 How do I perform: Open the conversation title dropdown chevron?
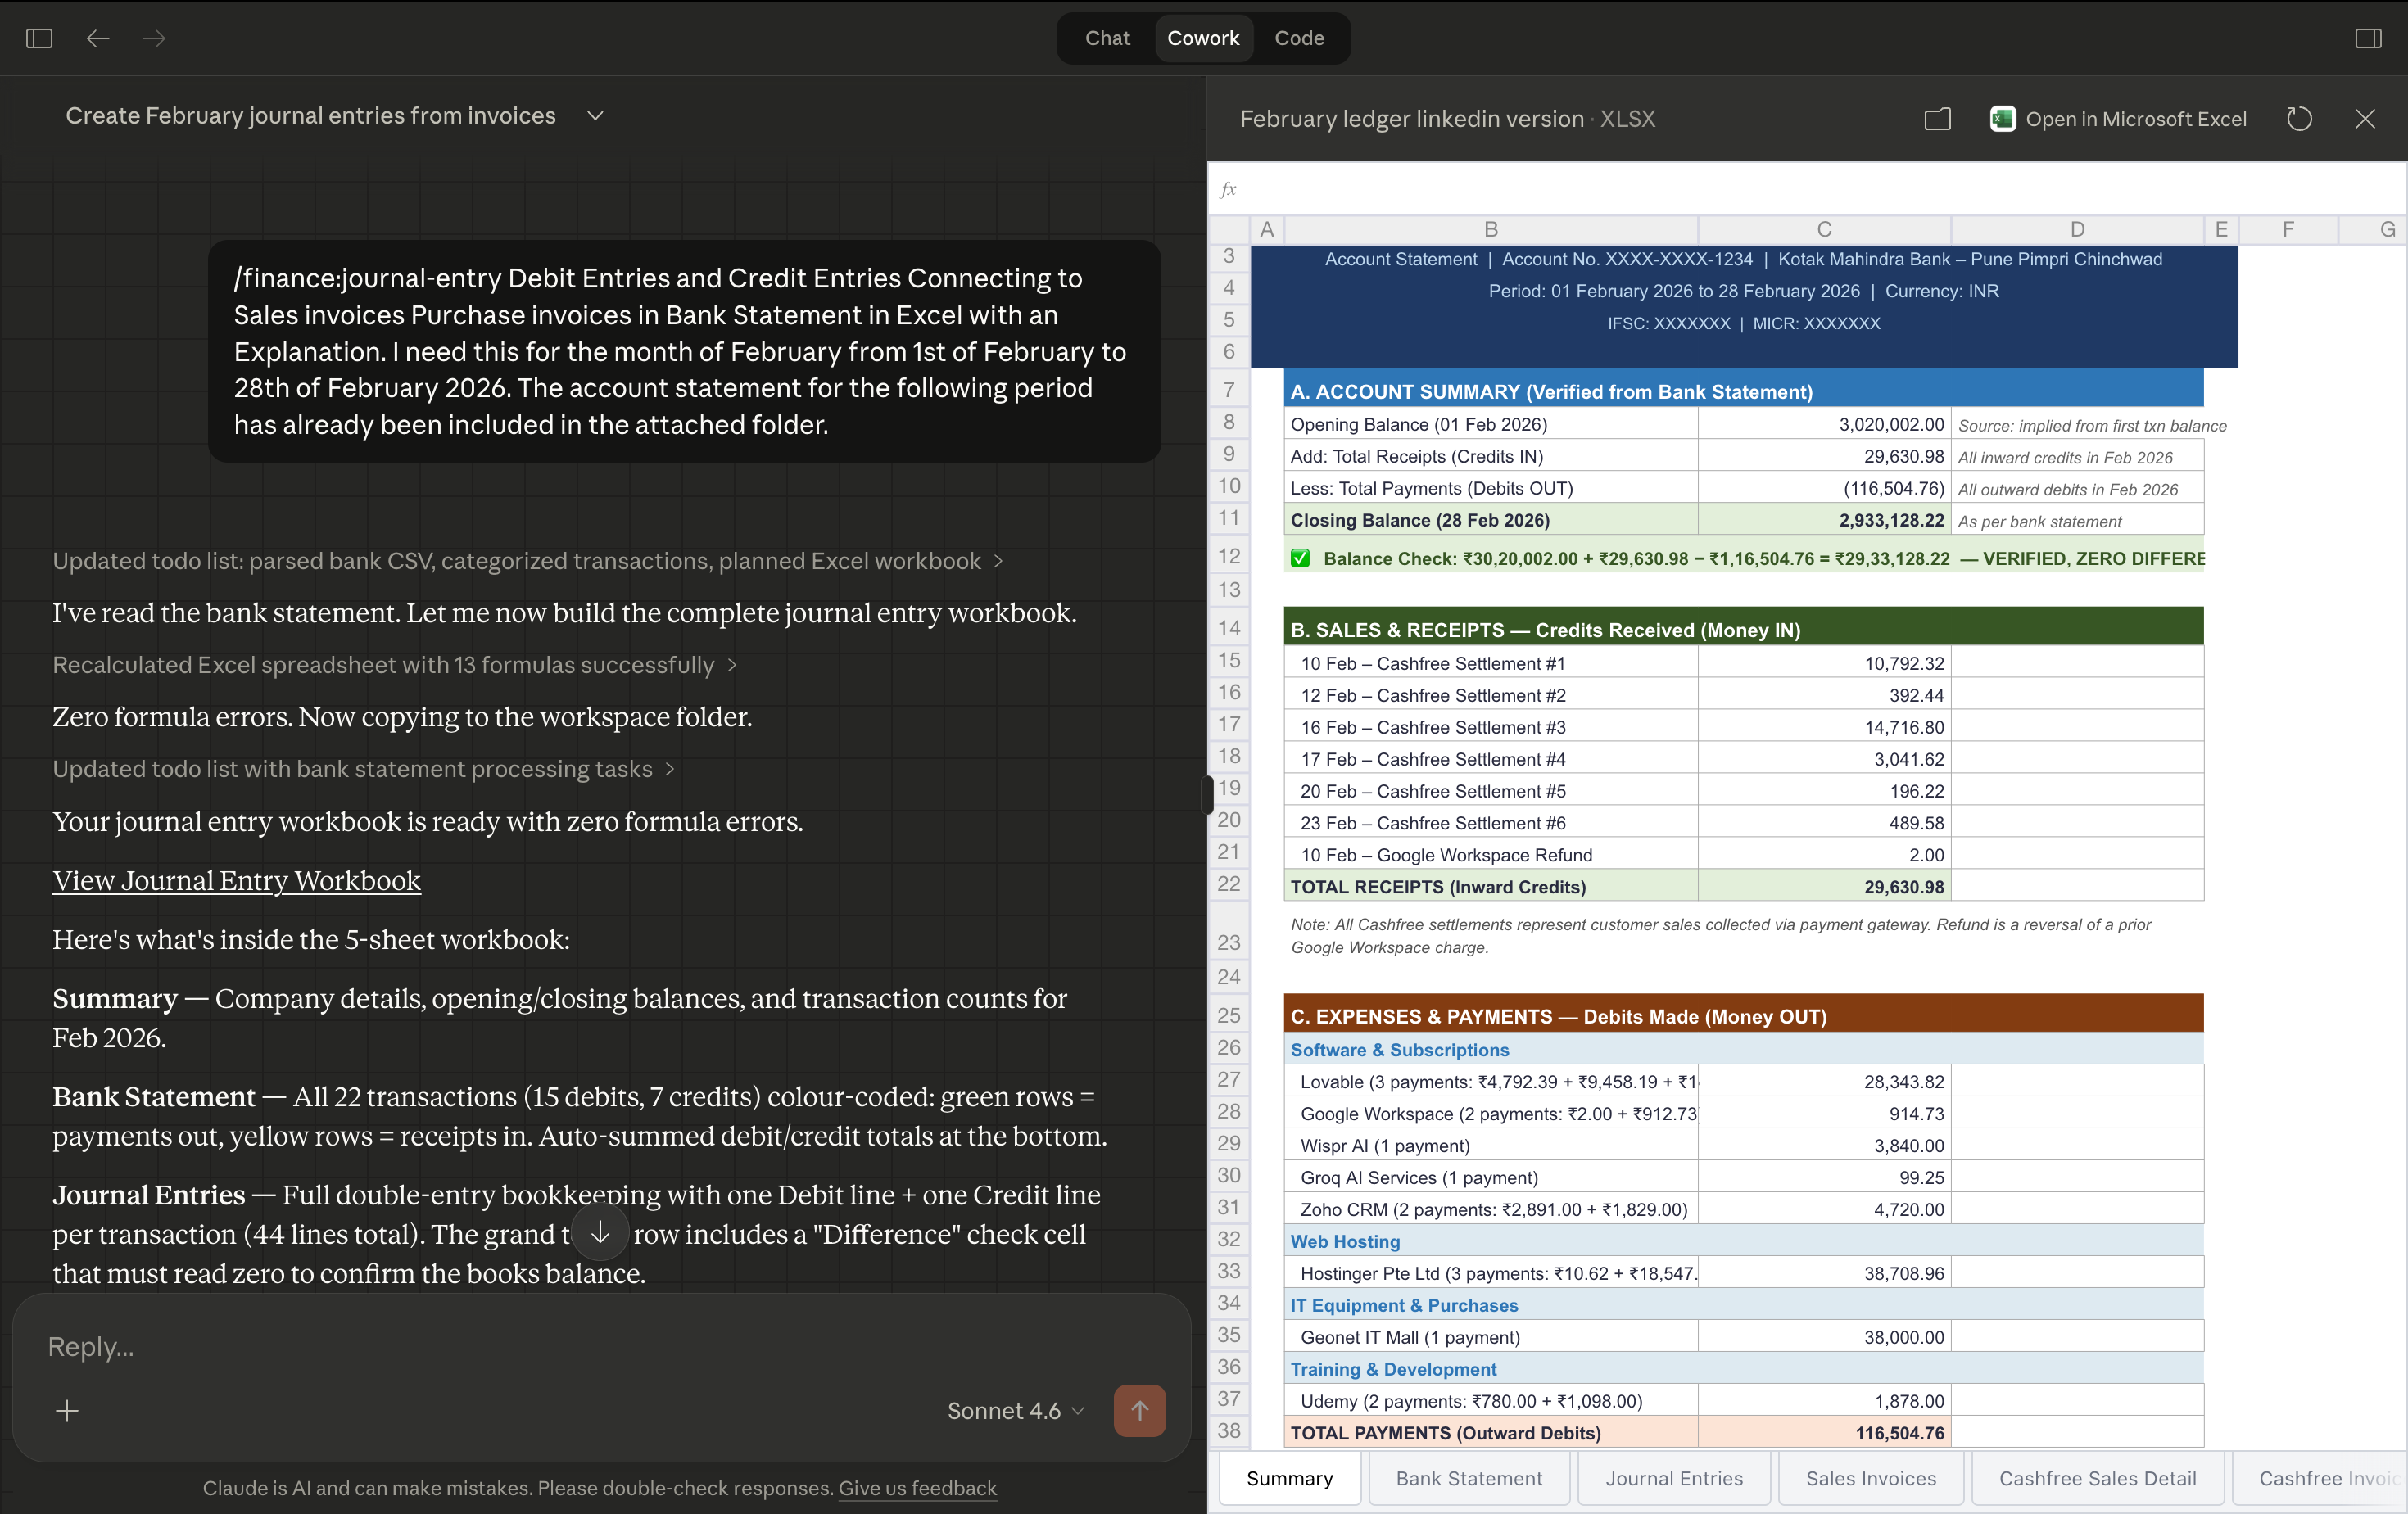coord(595,116)
